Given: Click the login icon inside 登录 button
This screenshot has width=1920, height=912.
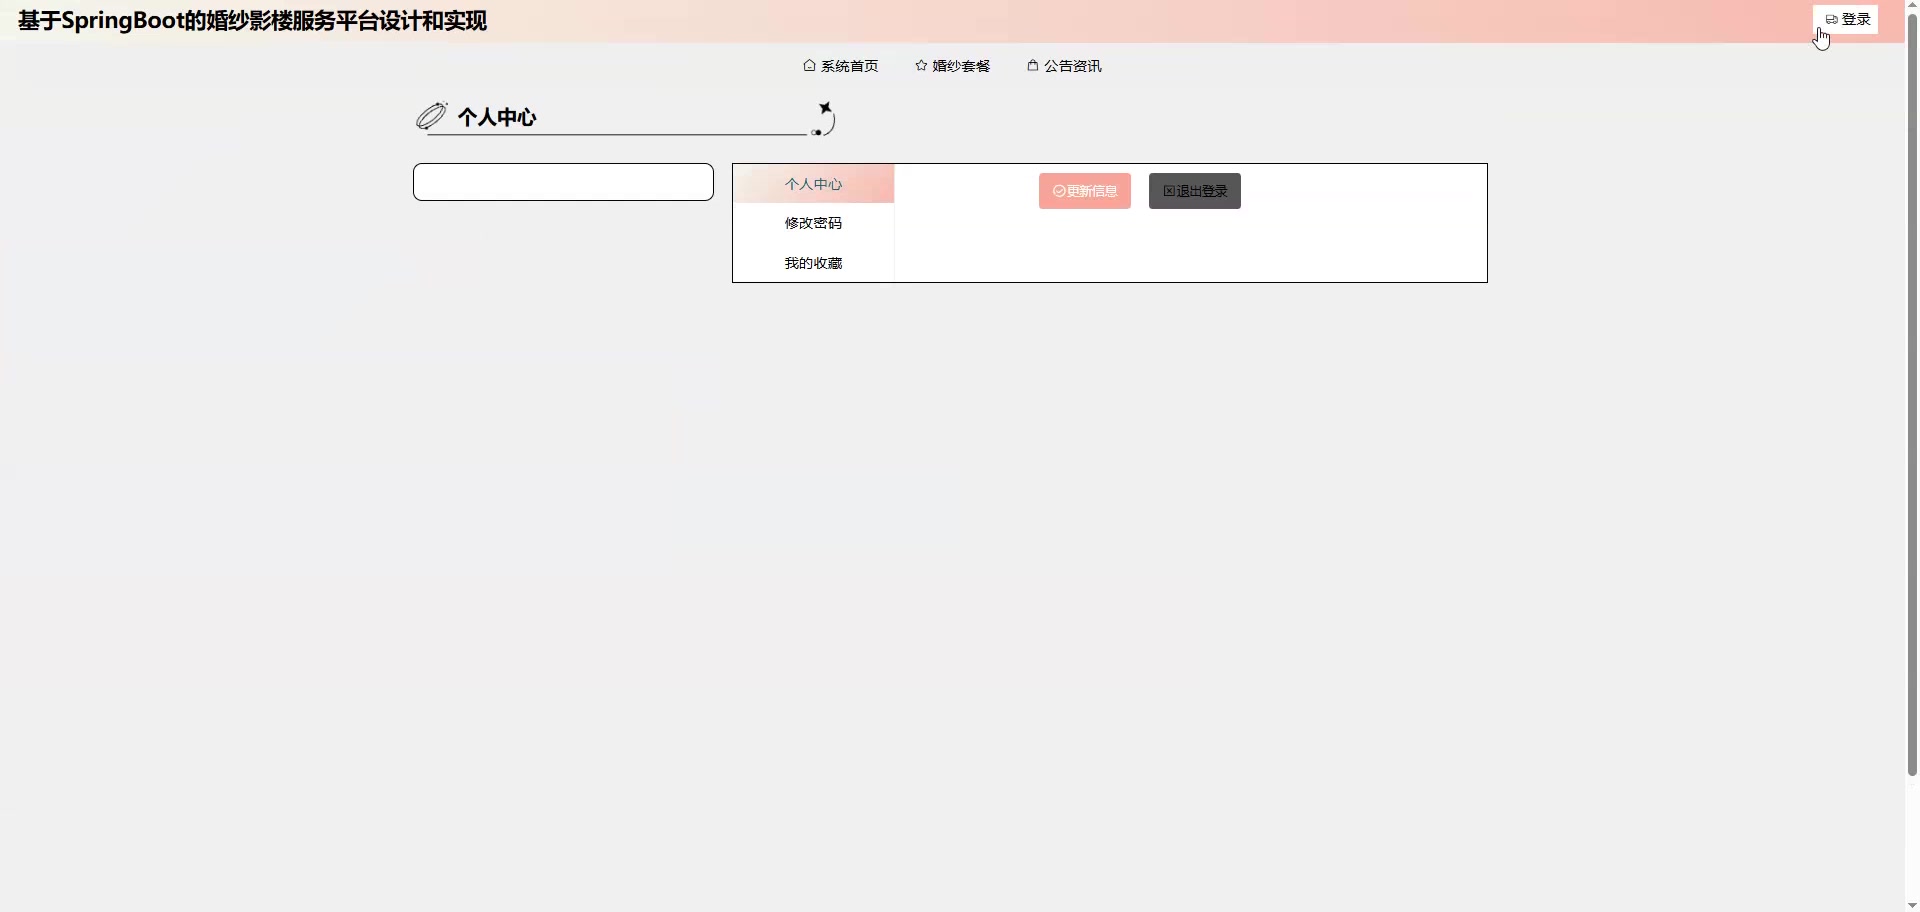Looking at the screenshot, I should coord(1831,18).
